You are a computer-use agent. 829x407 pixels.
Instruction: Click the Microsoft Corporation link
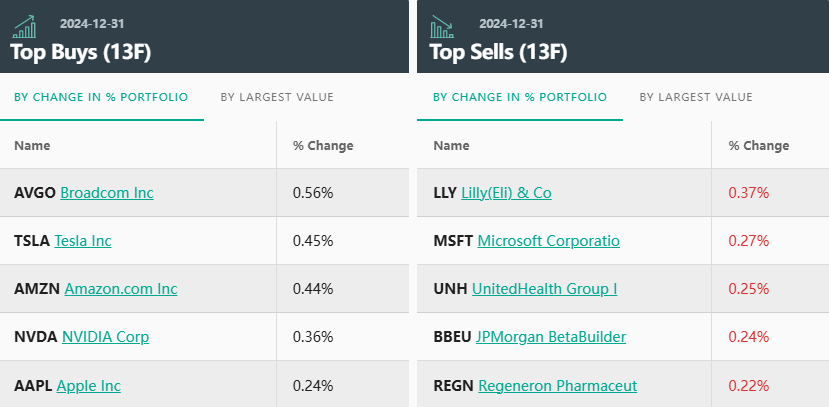[x=549, y=240]
